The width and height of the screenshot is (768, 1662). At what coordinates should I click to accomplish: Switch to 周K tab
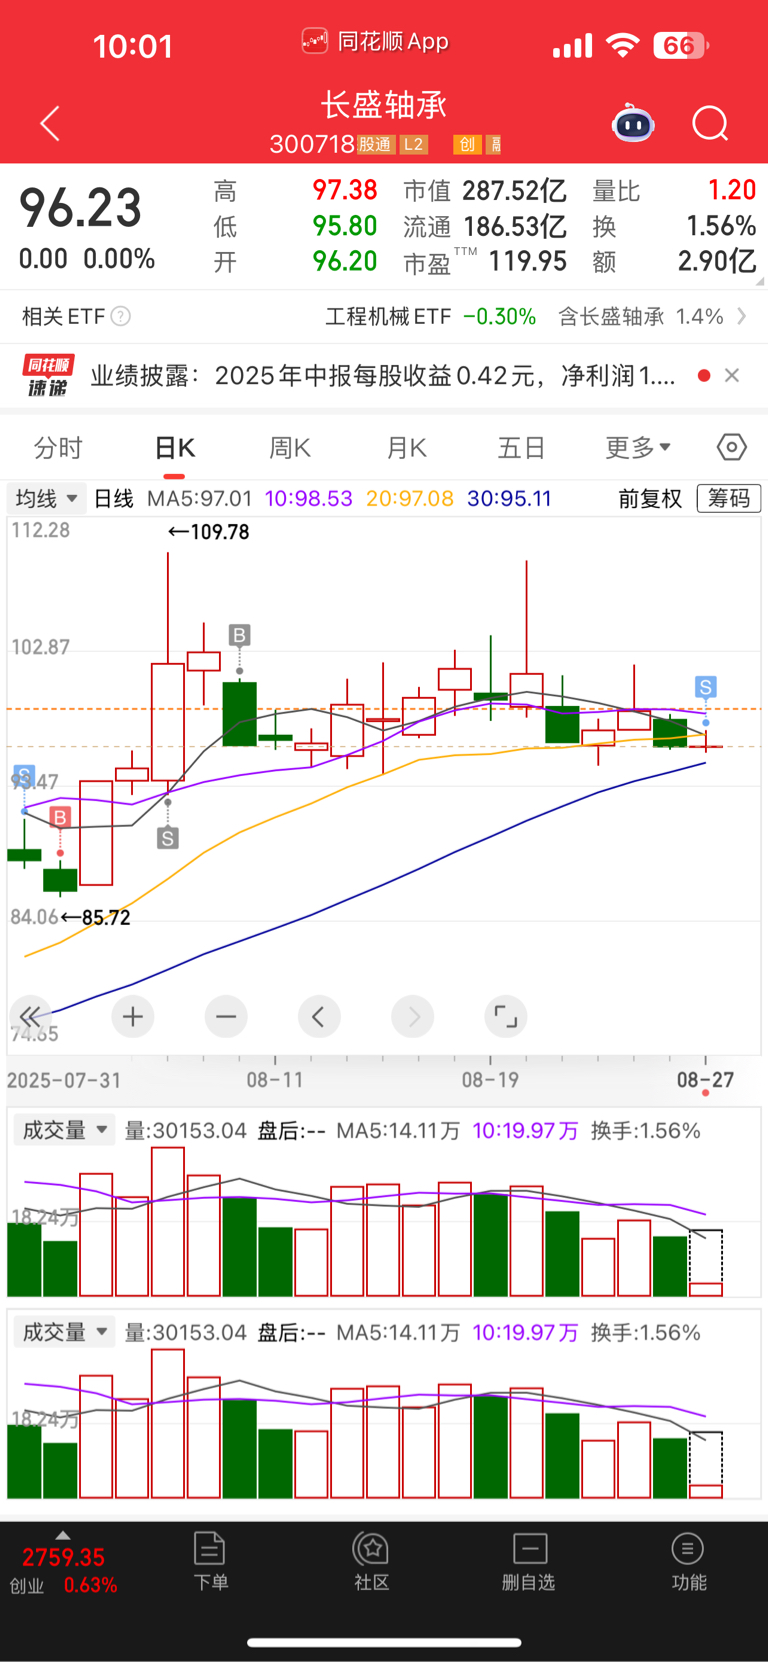(290, 448)
